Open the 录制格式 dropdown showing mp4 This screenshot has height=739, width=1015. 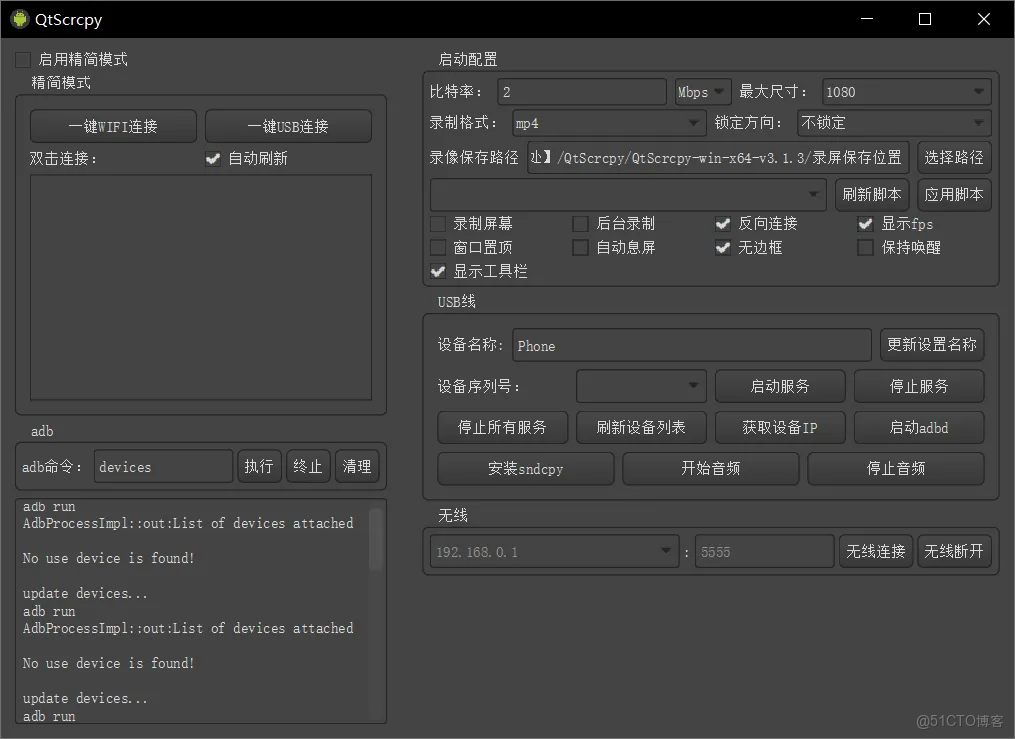tap(607, 123)
